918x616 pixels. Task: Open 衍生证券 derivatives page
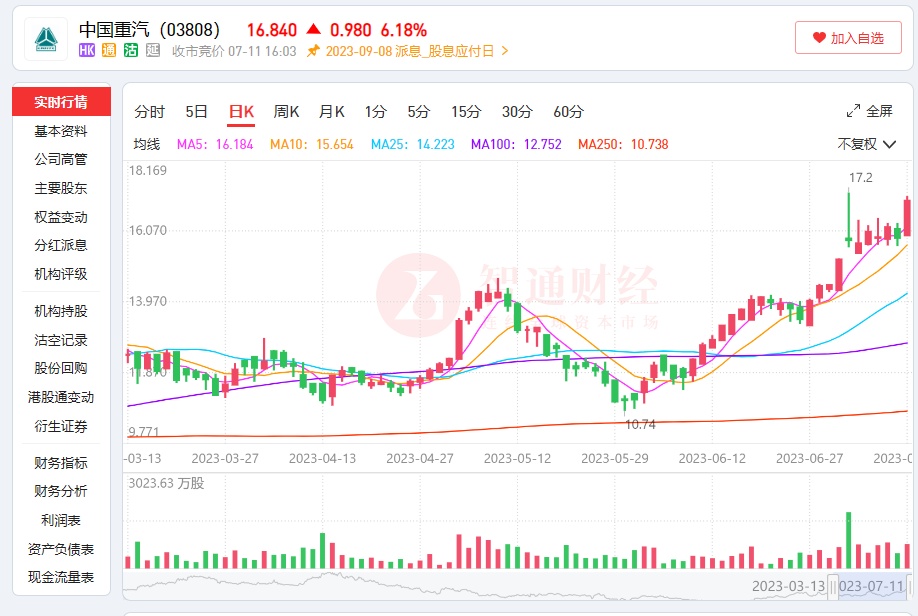click(x=61, y=426)
